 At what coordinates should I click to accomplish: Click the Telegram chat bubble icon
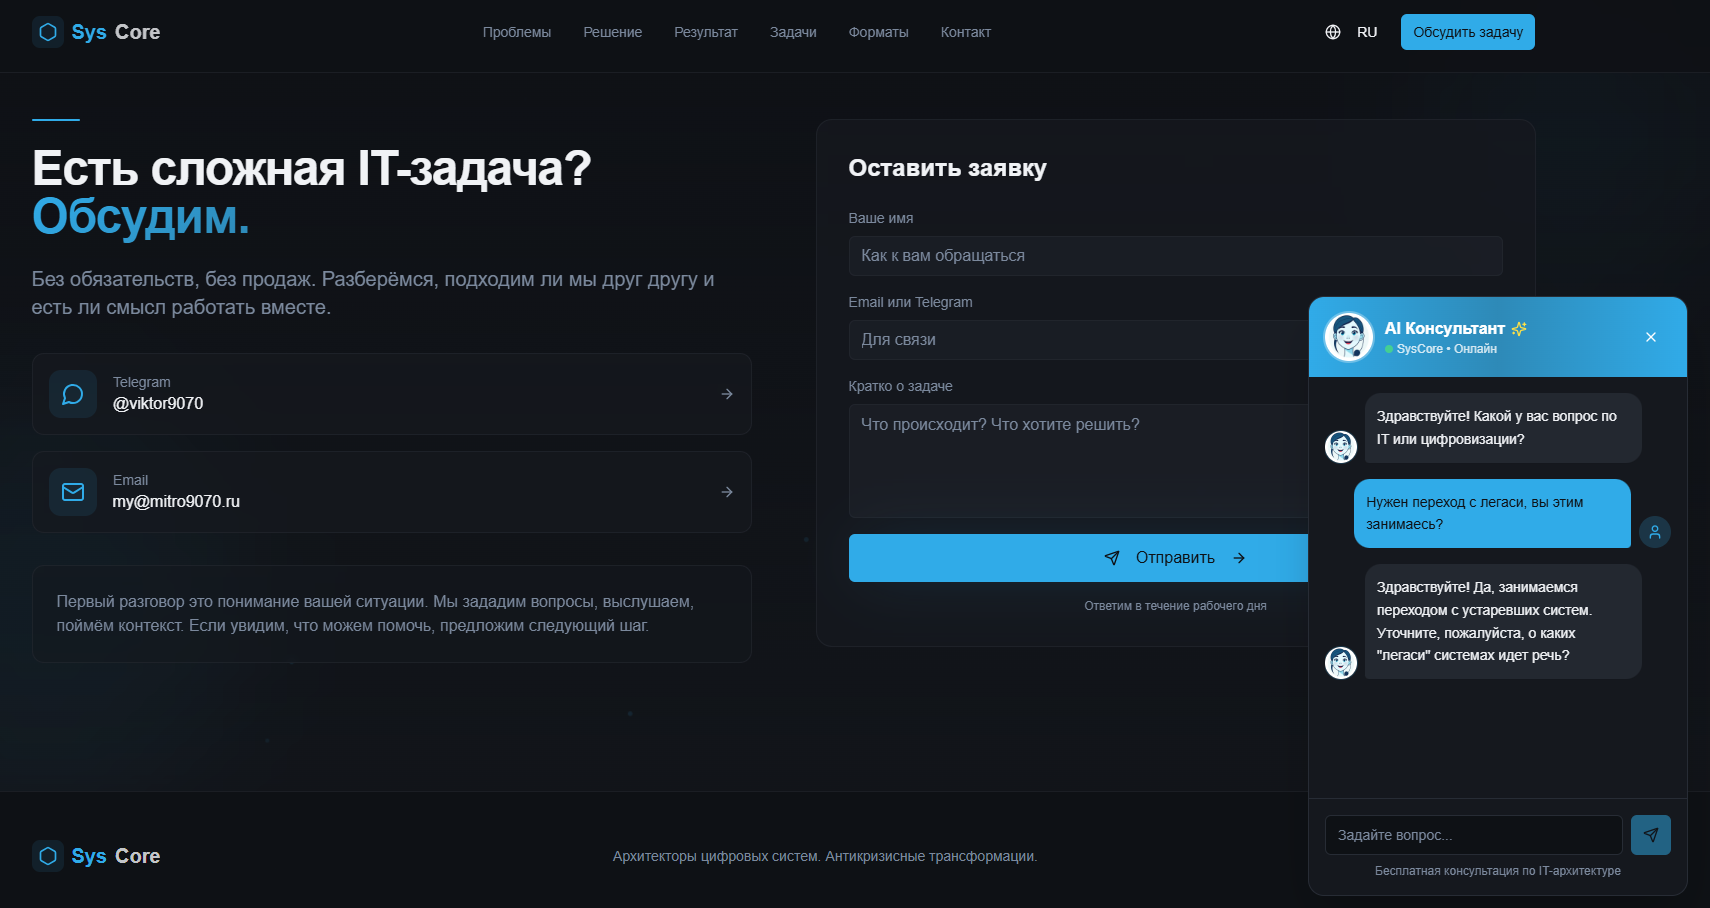click(72, 393)
